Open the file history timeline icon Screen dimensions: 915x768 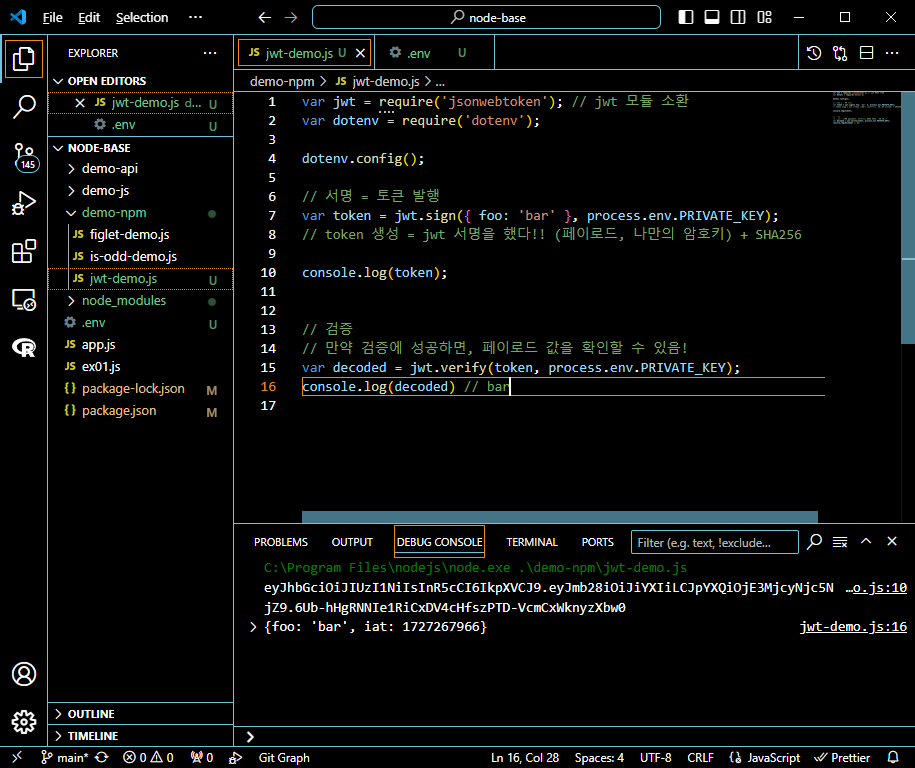[814, 53]
